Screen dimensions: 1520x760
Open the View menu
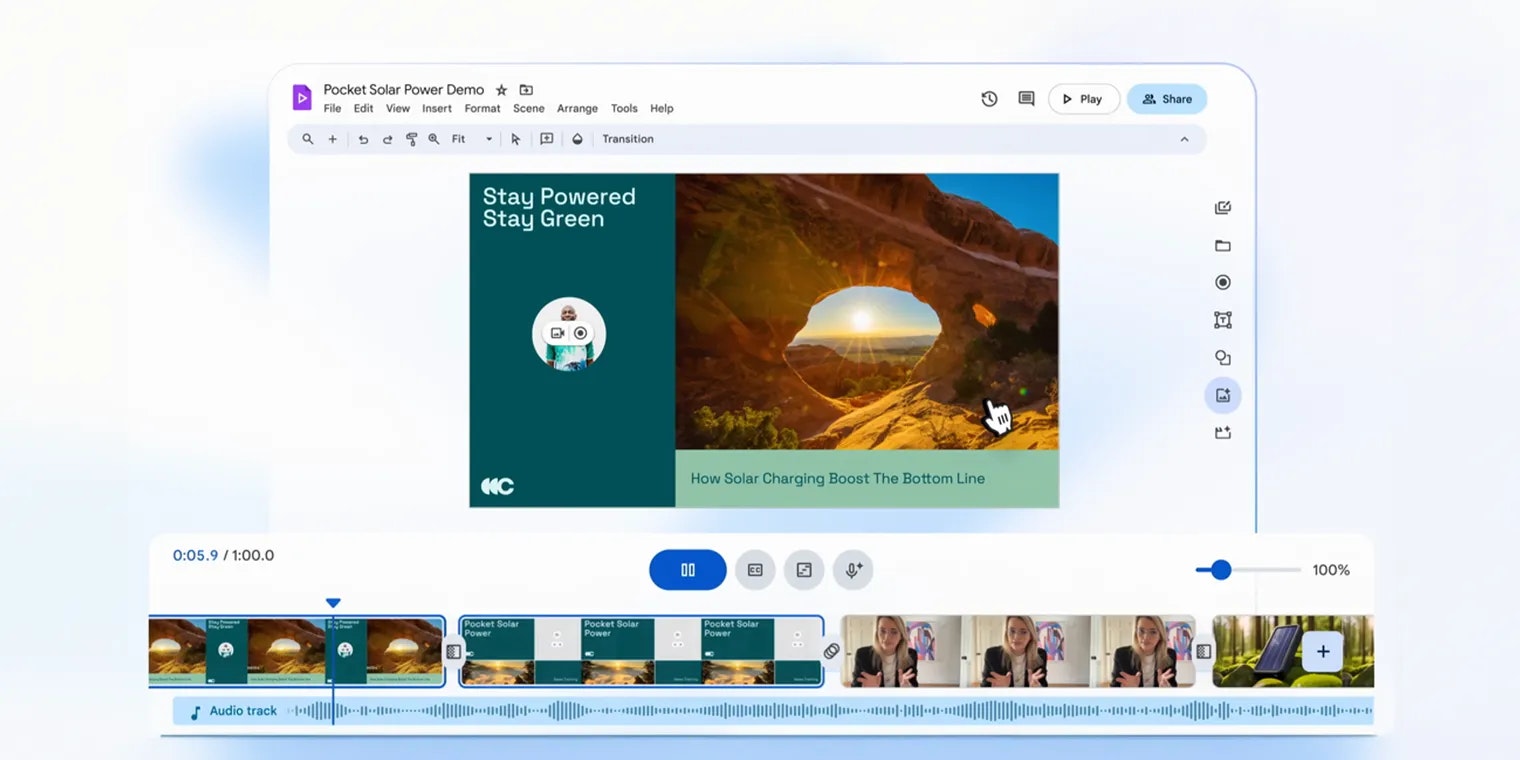click(398, 109)
